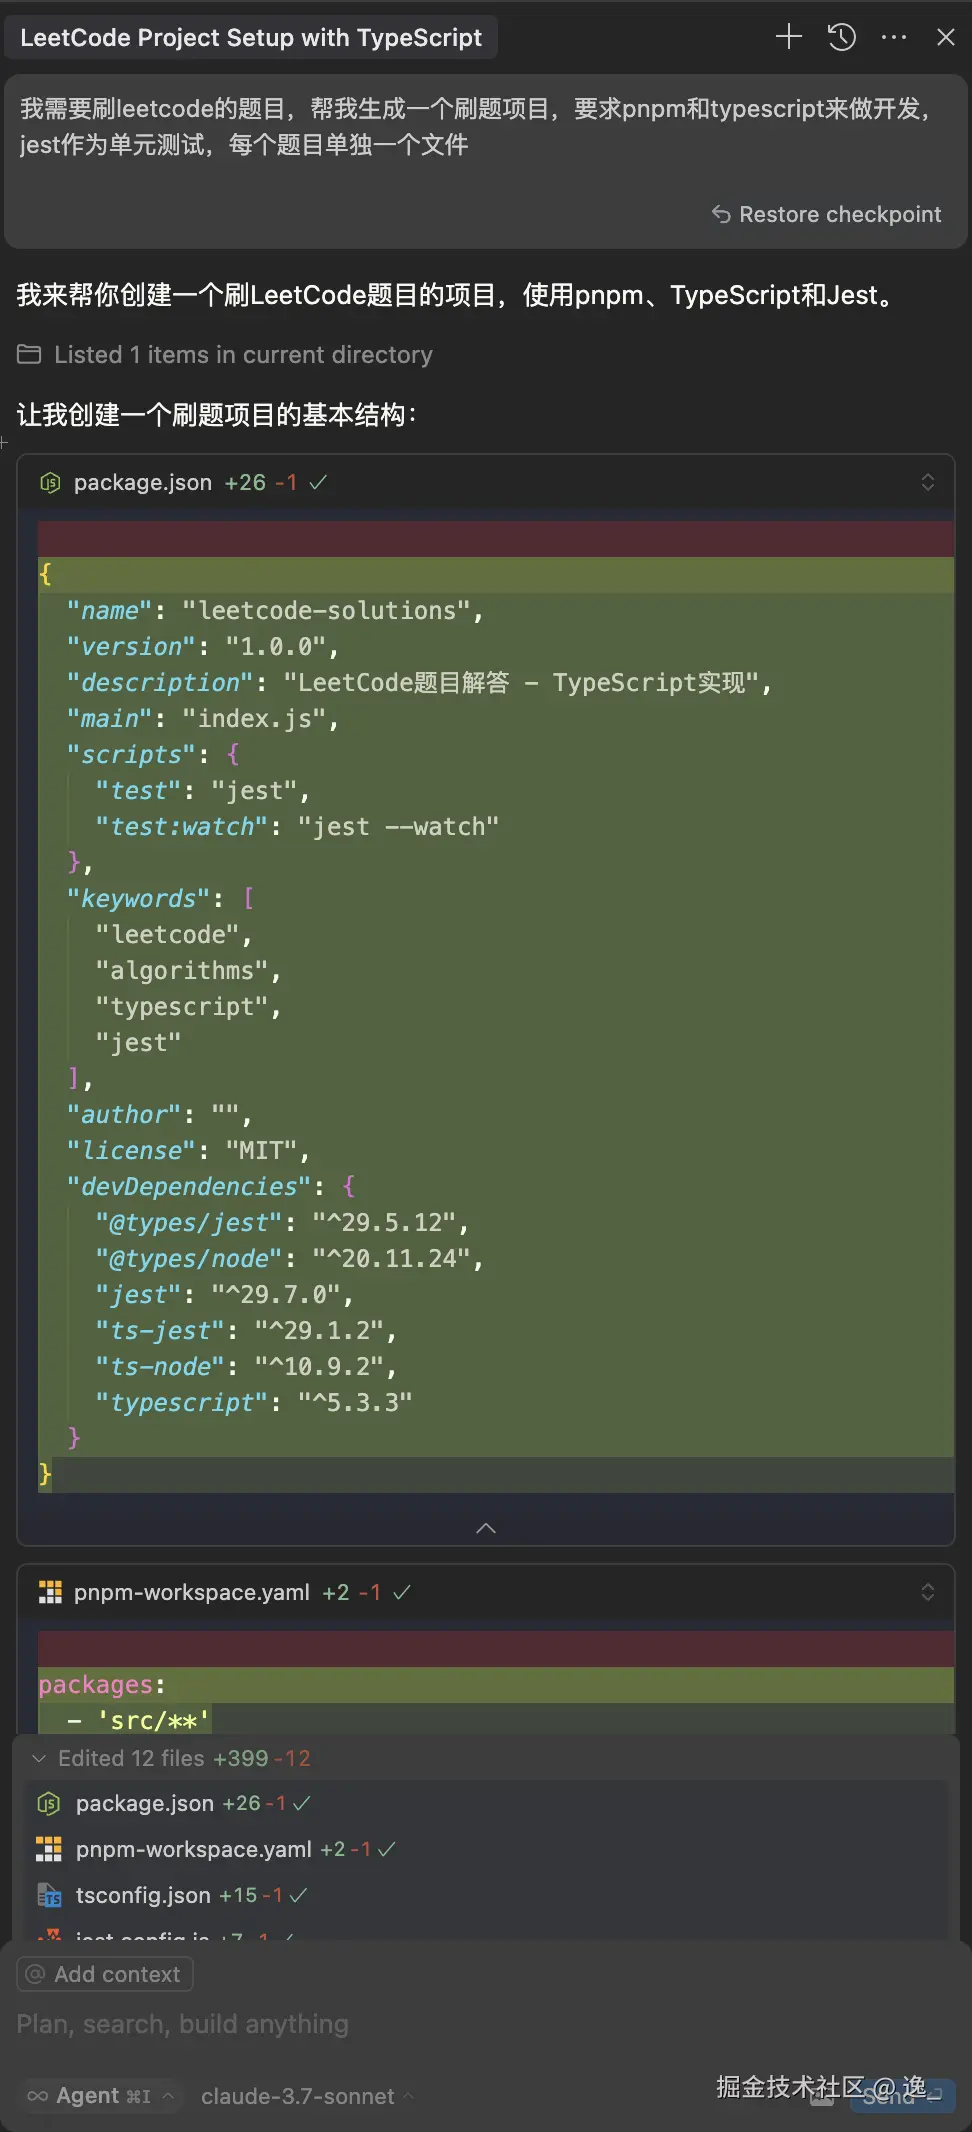Click the "devDependencies" line in diff
Viewport: 972px width, 2132px height.
pyautogui.click(x=496, y=1187)
